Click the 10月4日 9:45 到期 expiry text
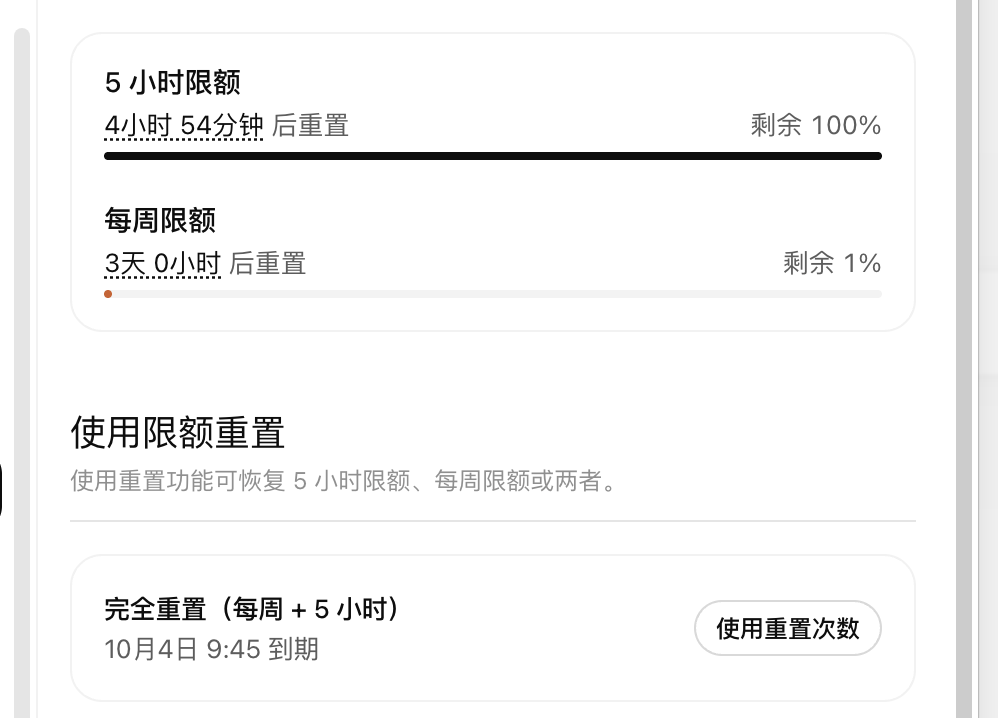The width and height of the screenshot is (998, 718). (x=211, y=649)
